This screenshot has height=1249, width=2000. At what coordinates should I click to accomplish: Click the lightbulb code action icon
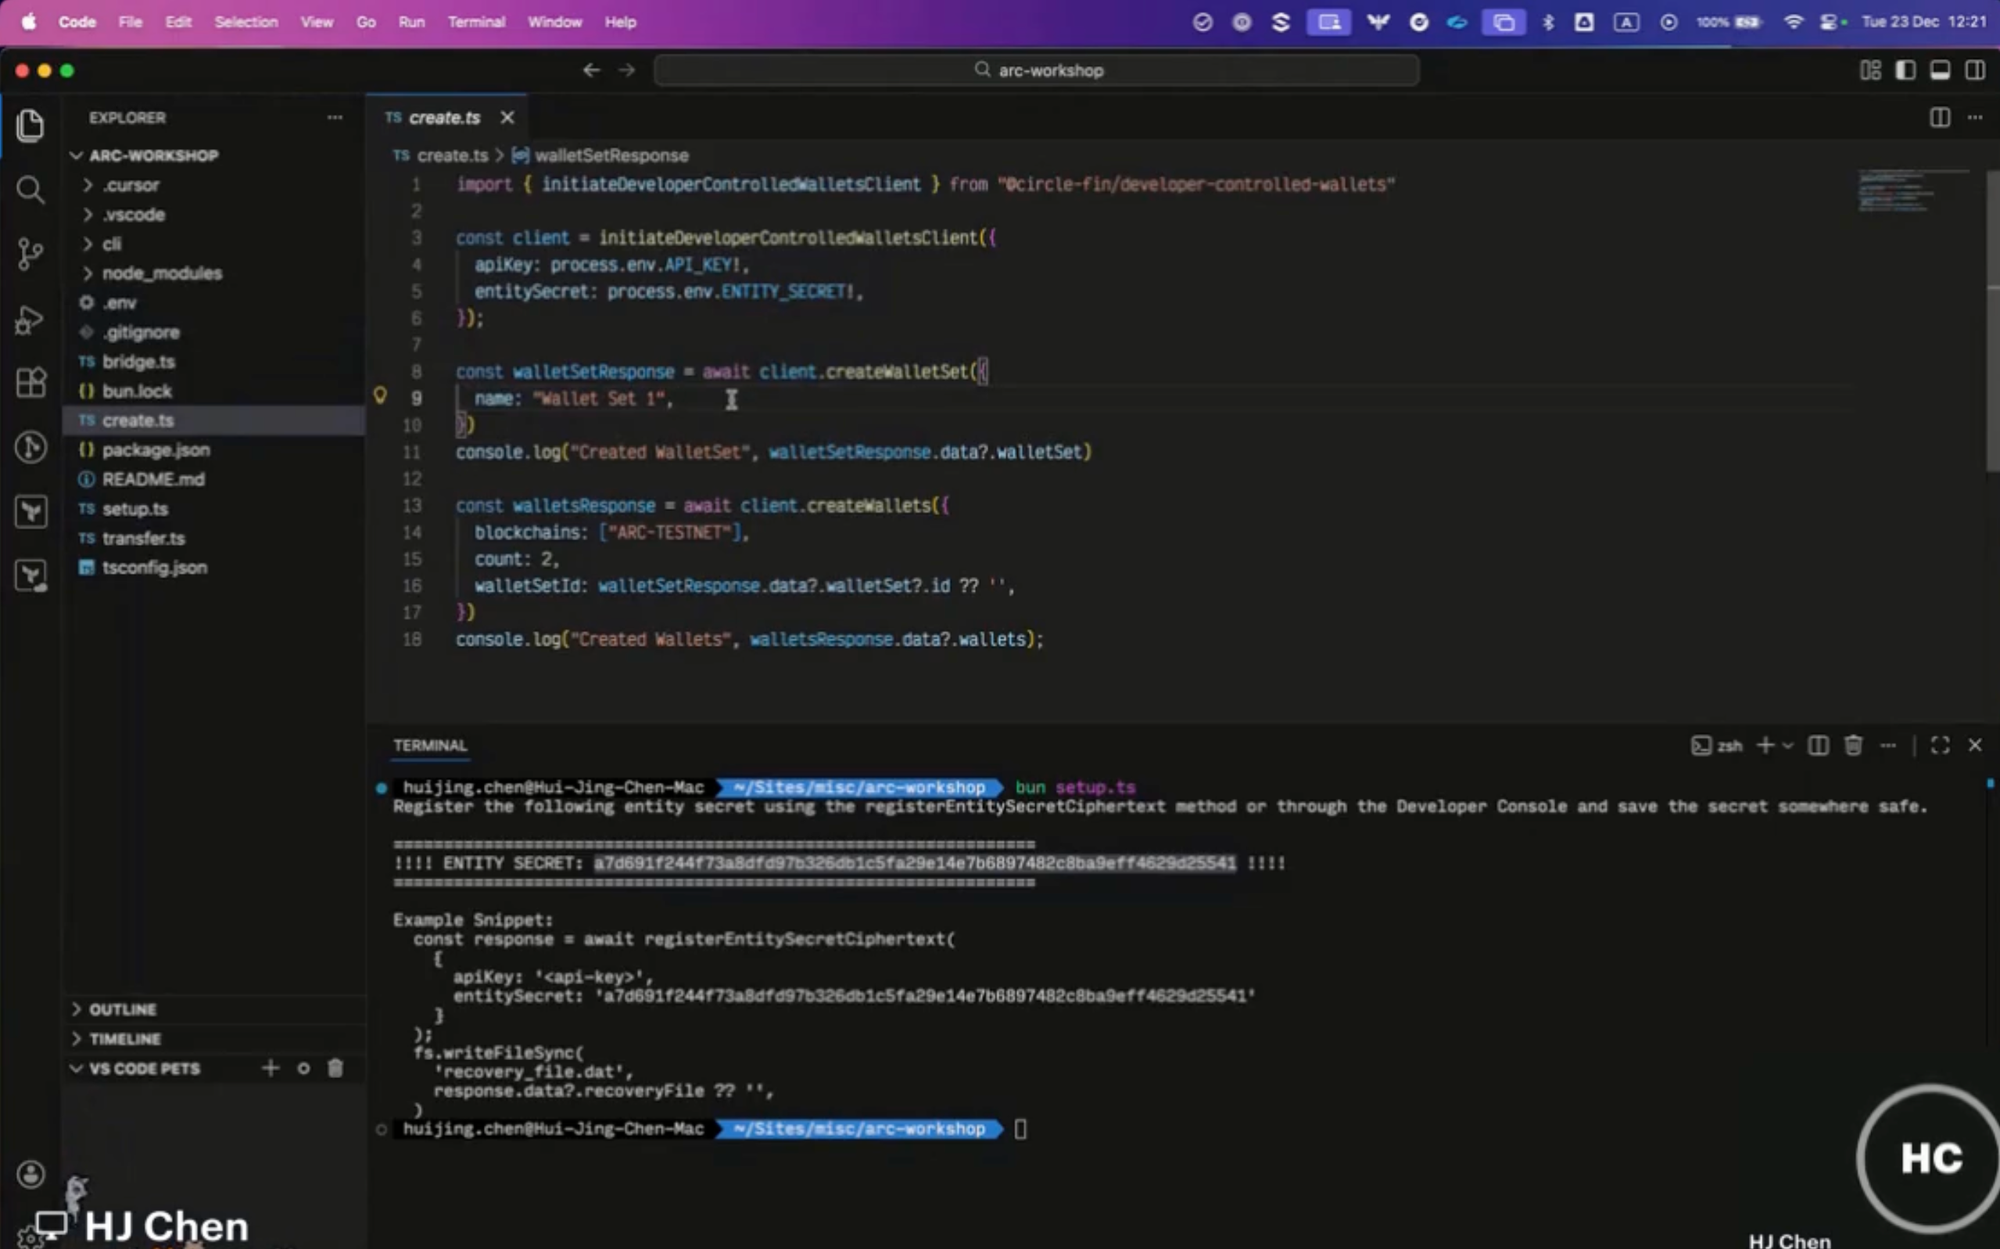tap(380, 396)
